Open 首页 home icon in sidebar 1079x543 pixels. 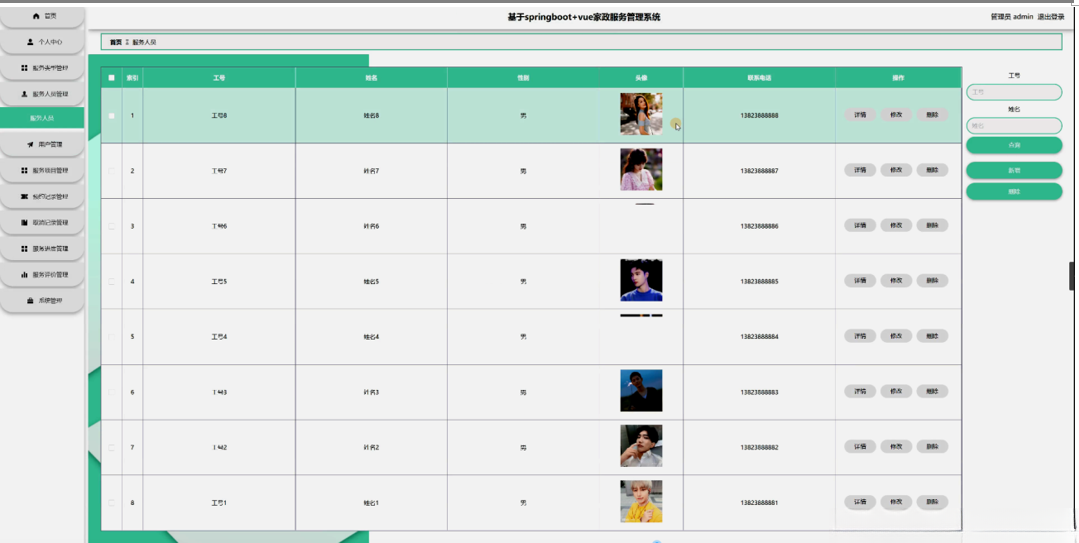pyautogui.click(x=43, y=16)
